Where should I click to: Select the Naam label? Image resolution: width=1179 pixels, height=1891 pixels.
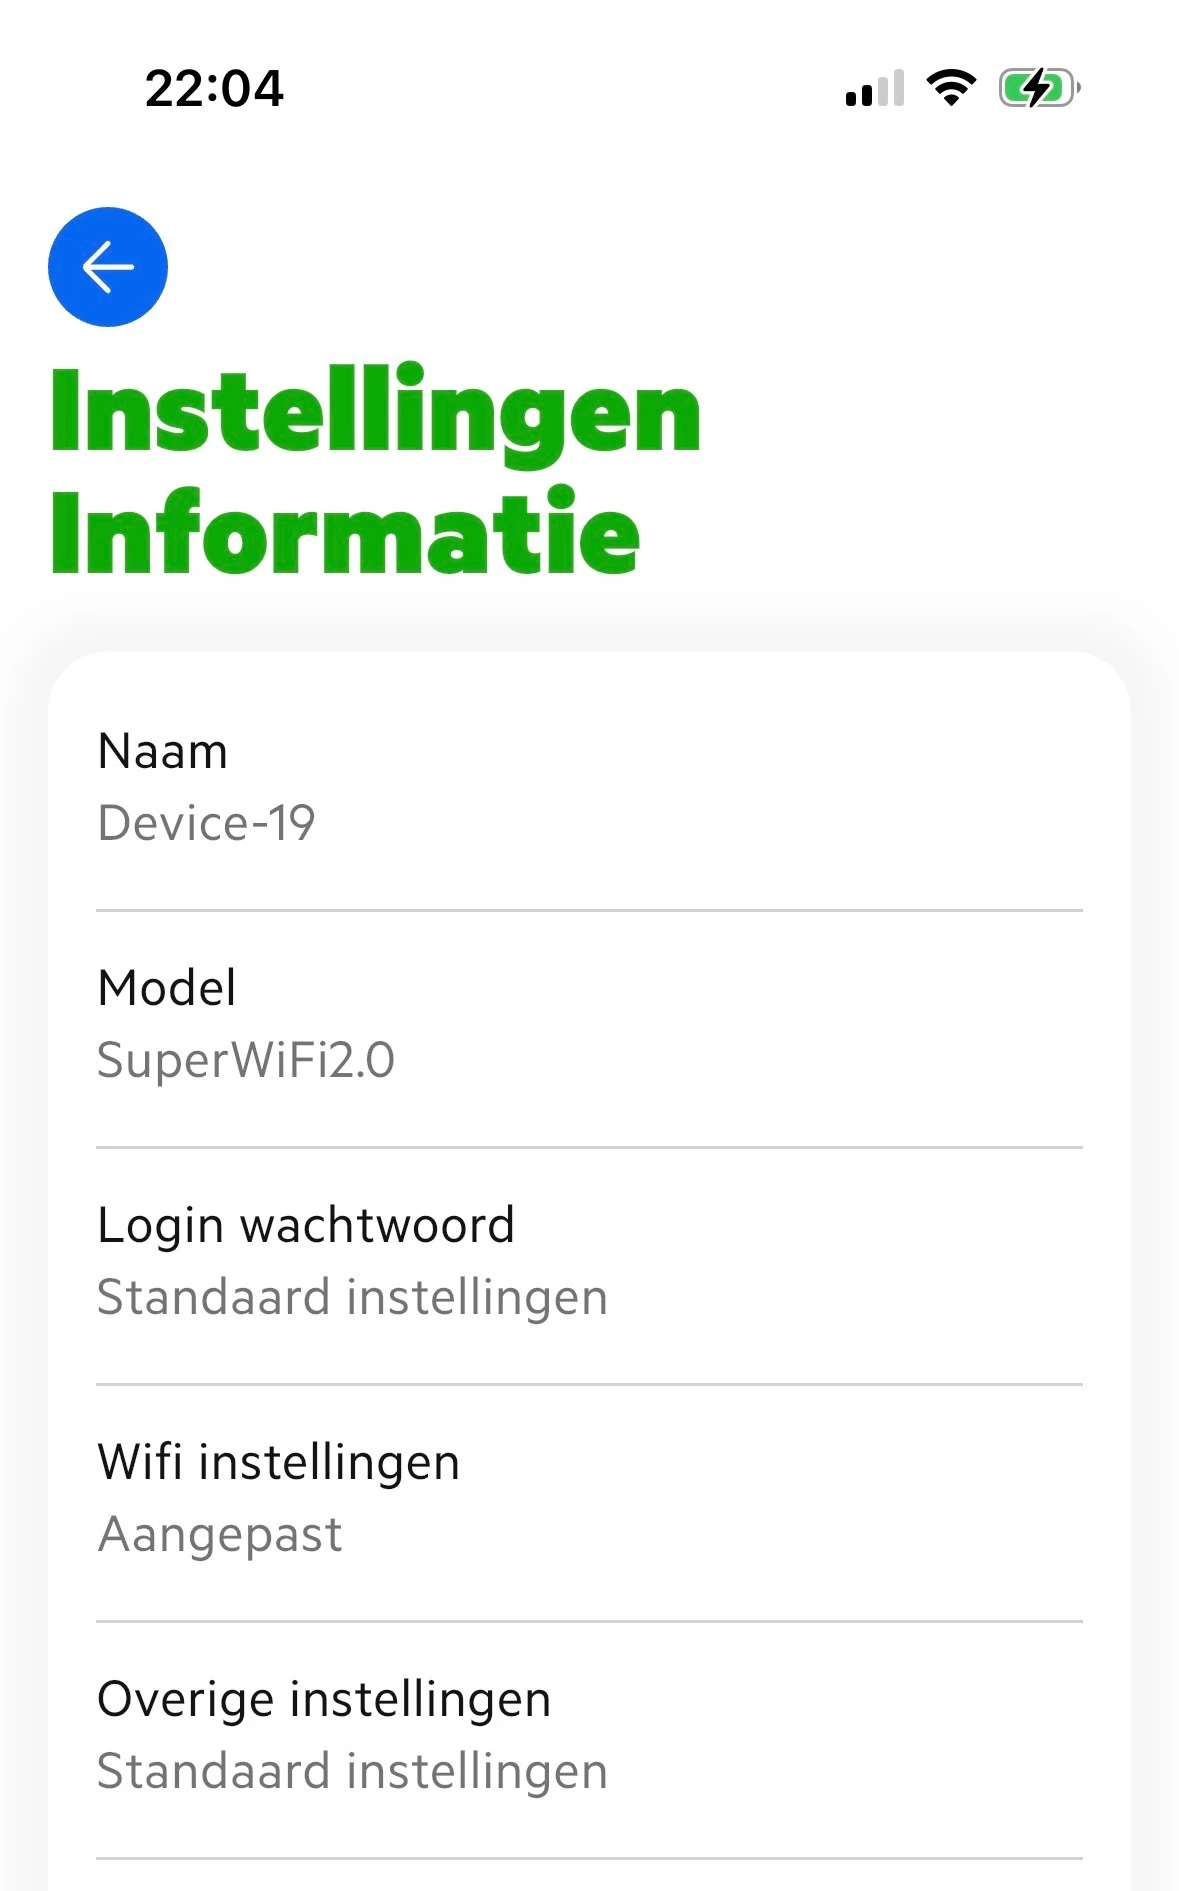[x=163, y=751]
